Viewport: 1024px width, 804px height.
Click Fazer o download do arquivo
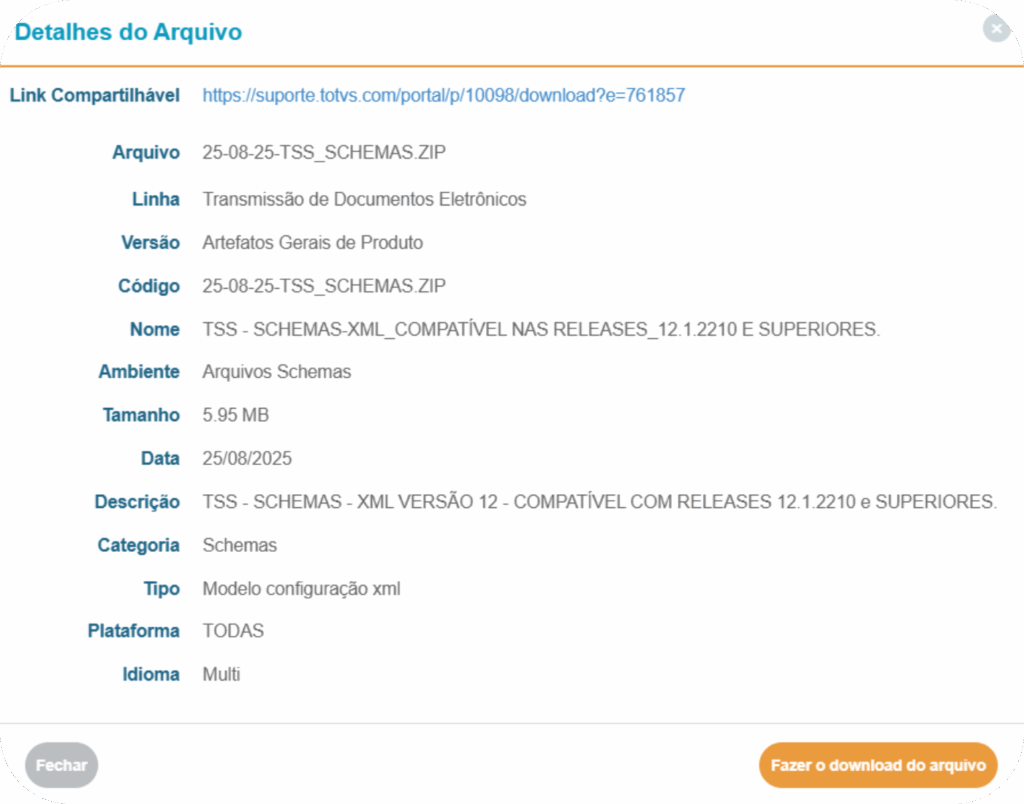[878, 765]
